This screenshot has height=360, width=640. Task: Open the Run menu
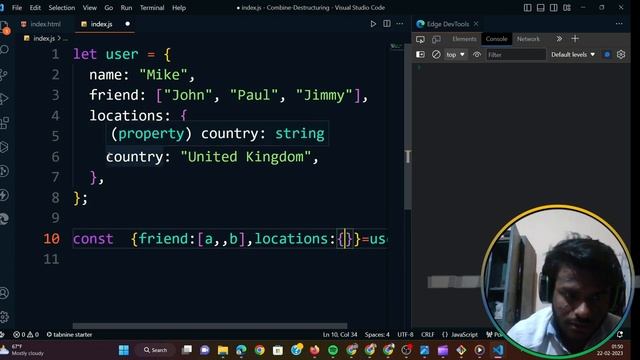pyautogui.click(x=126, y=8)
